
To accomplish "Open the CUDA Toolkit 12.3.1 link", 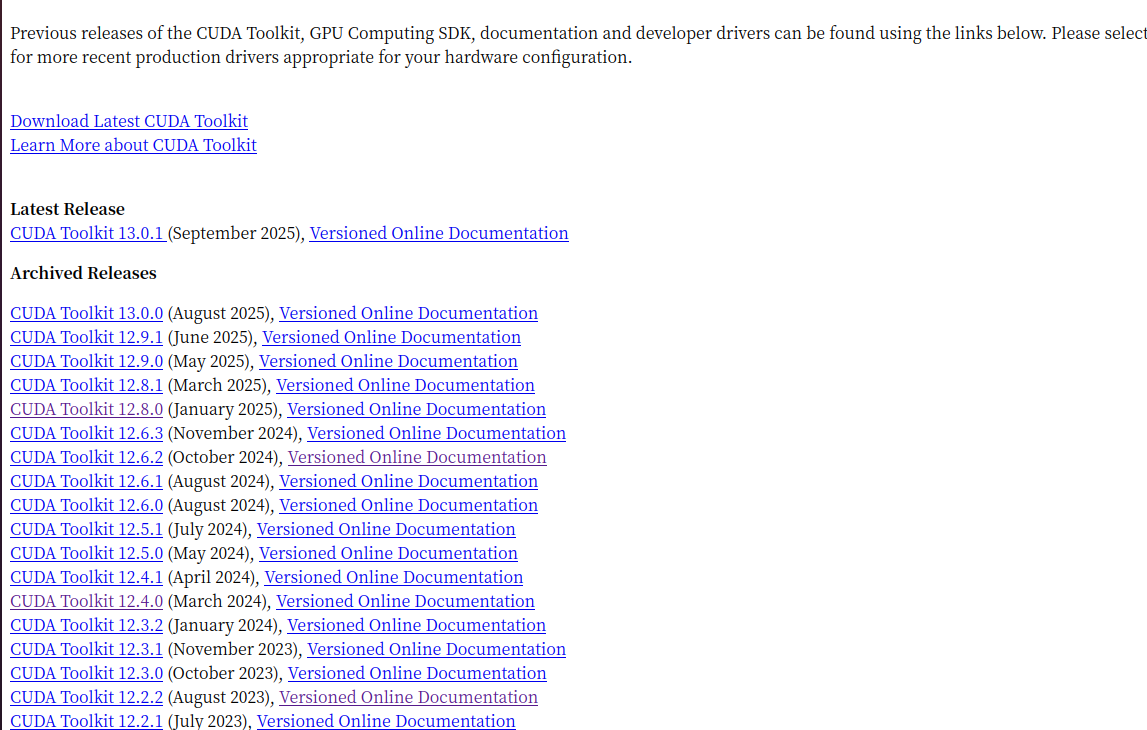I will pyautogui.click(x=86, y=650).
